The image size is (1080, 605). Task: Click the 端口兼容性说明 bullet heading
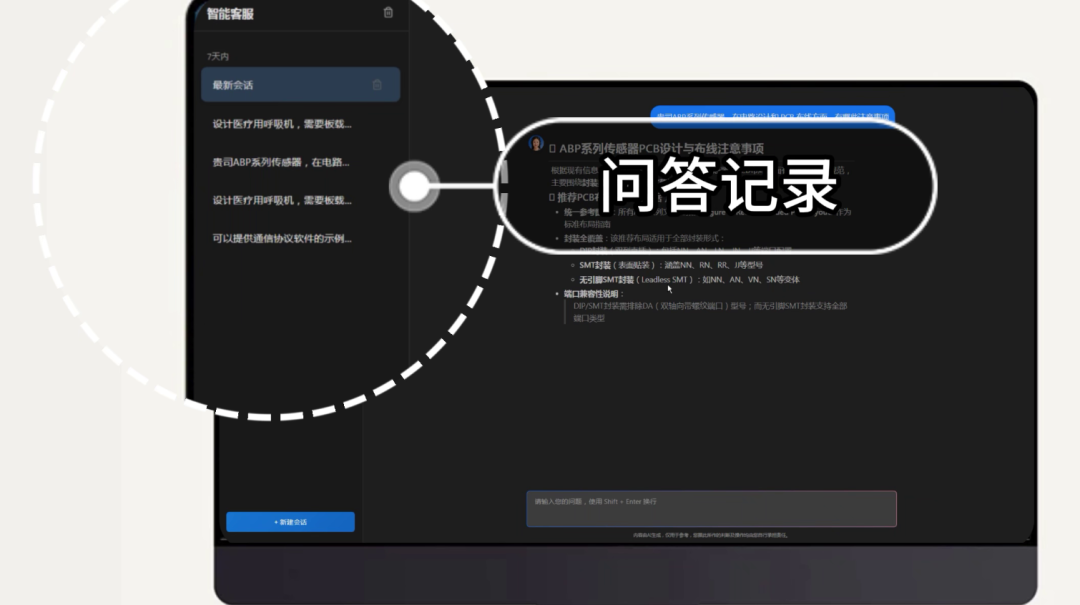[594, 294]
